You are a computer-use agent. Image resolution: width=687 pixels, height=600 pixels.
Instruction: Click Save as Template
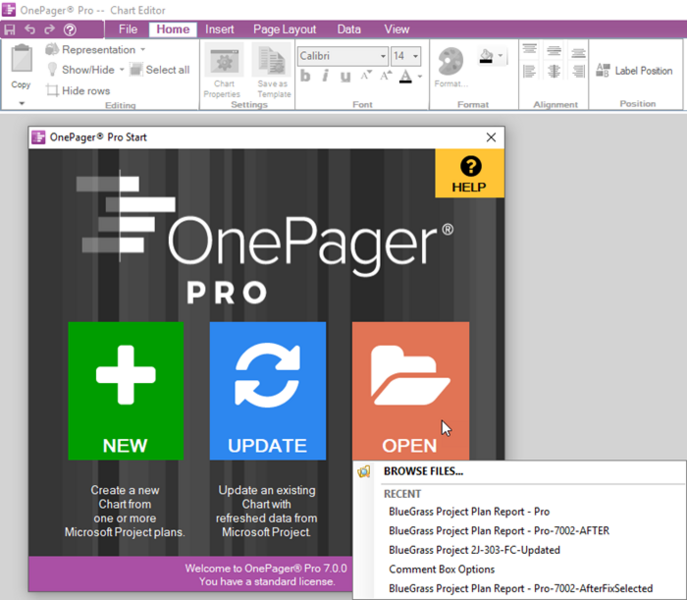[x=273, y=71]
